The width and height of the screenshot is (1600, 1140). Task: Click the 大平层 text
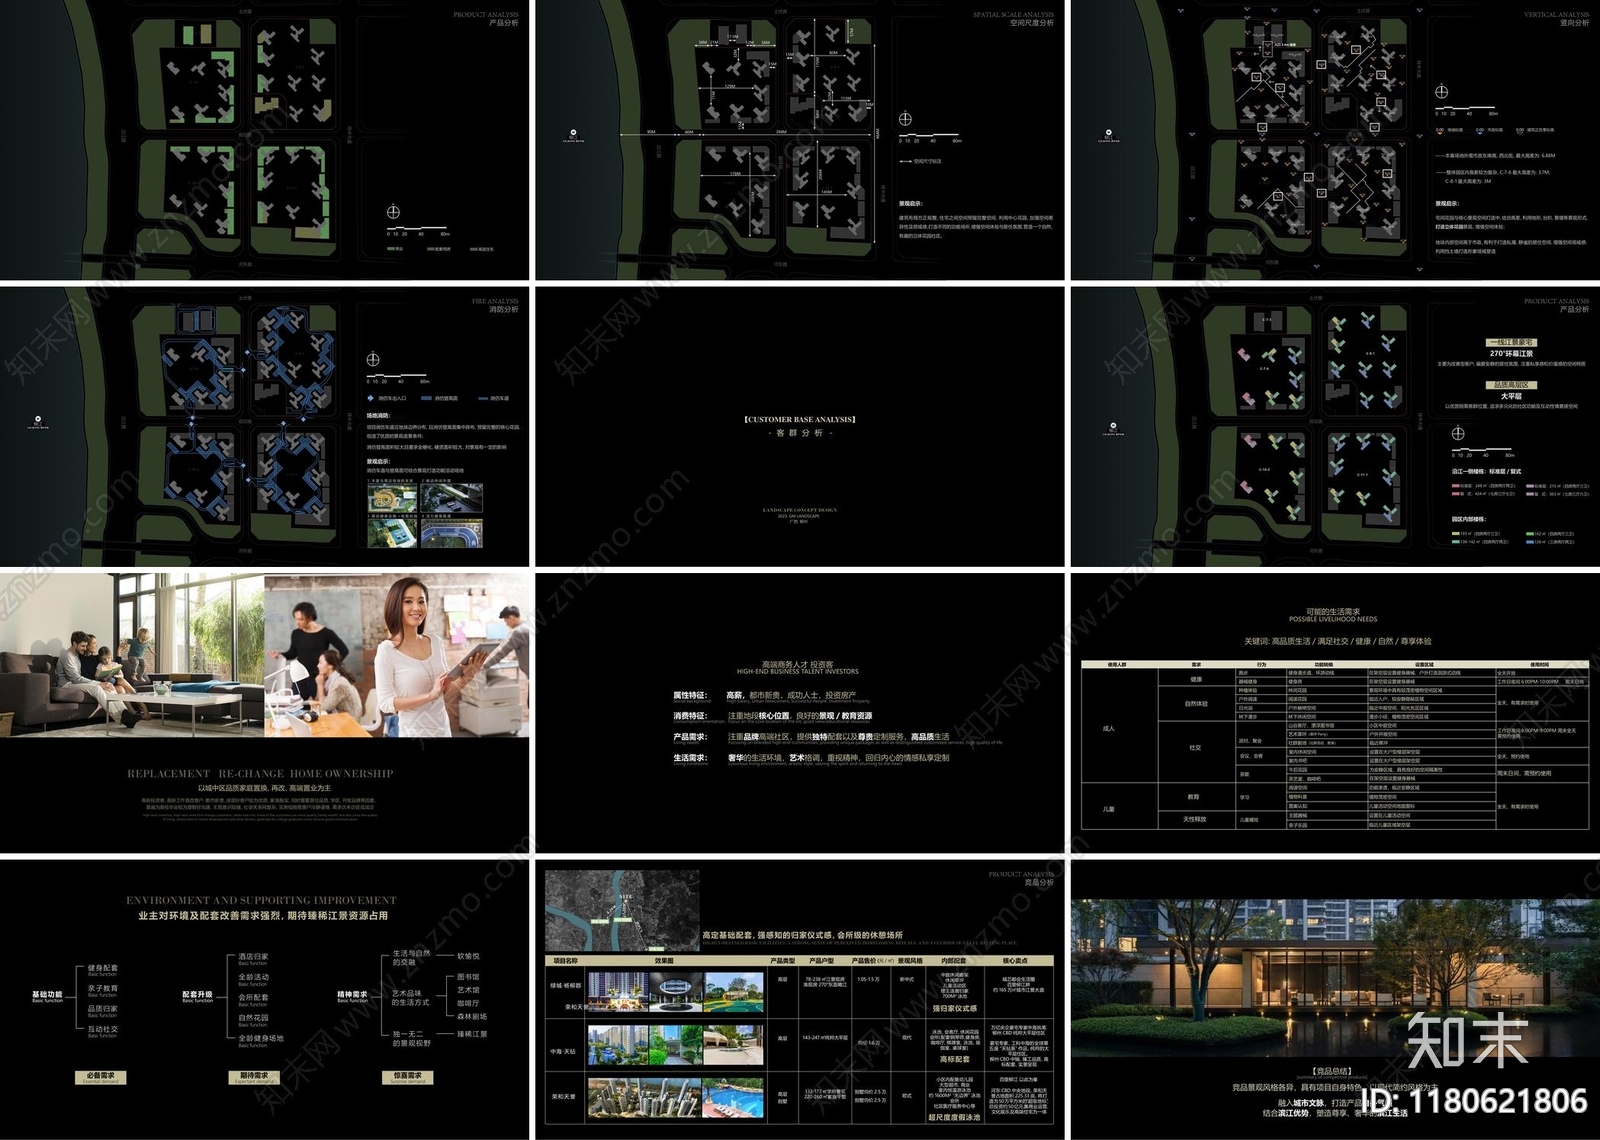(1511, 397)
